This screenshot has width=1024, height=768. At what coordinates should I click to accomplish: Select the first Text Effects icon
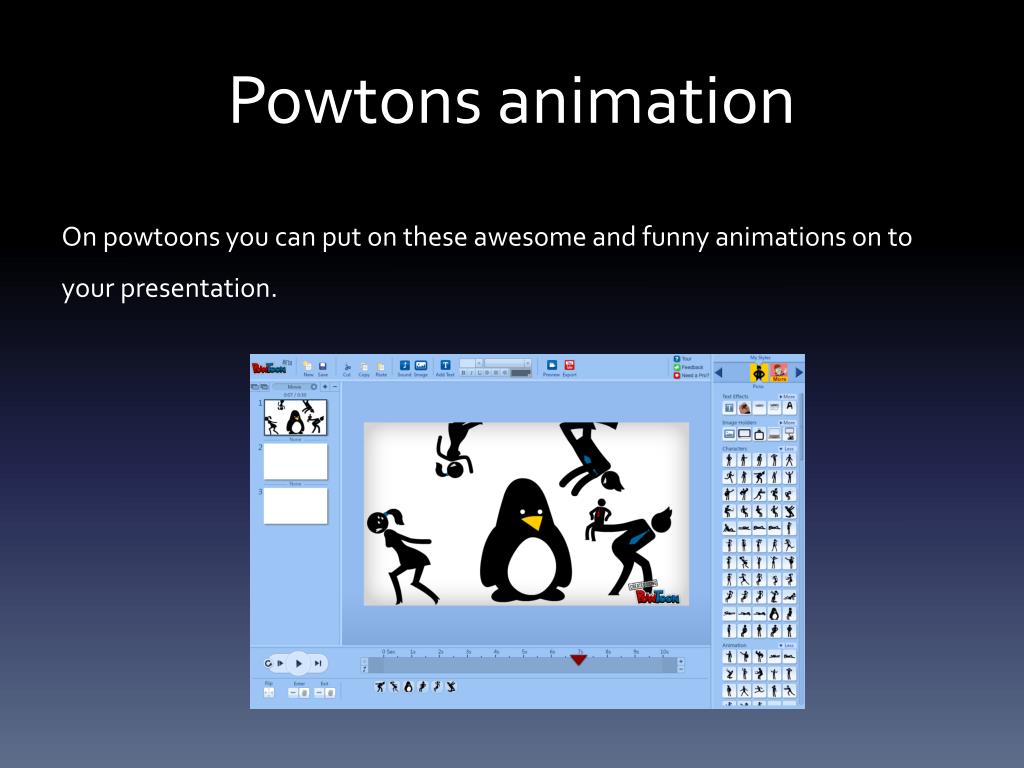pos(729,408)
